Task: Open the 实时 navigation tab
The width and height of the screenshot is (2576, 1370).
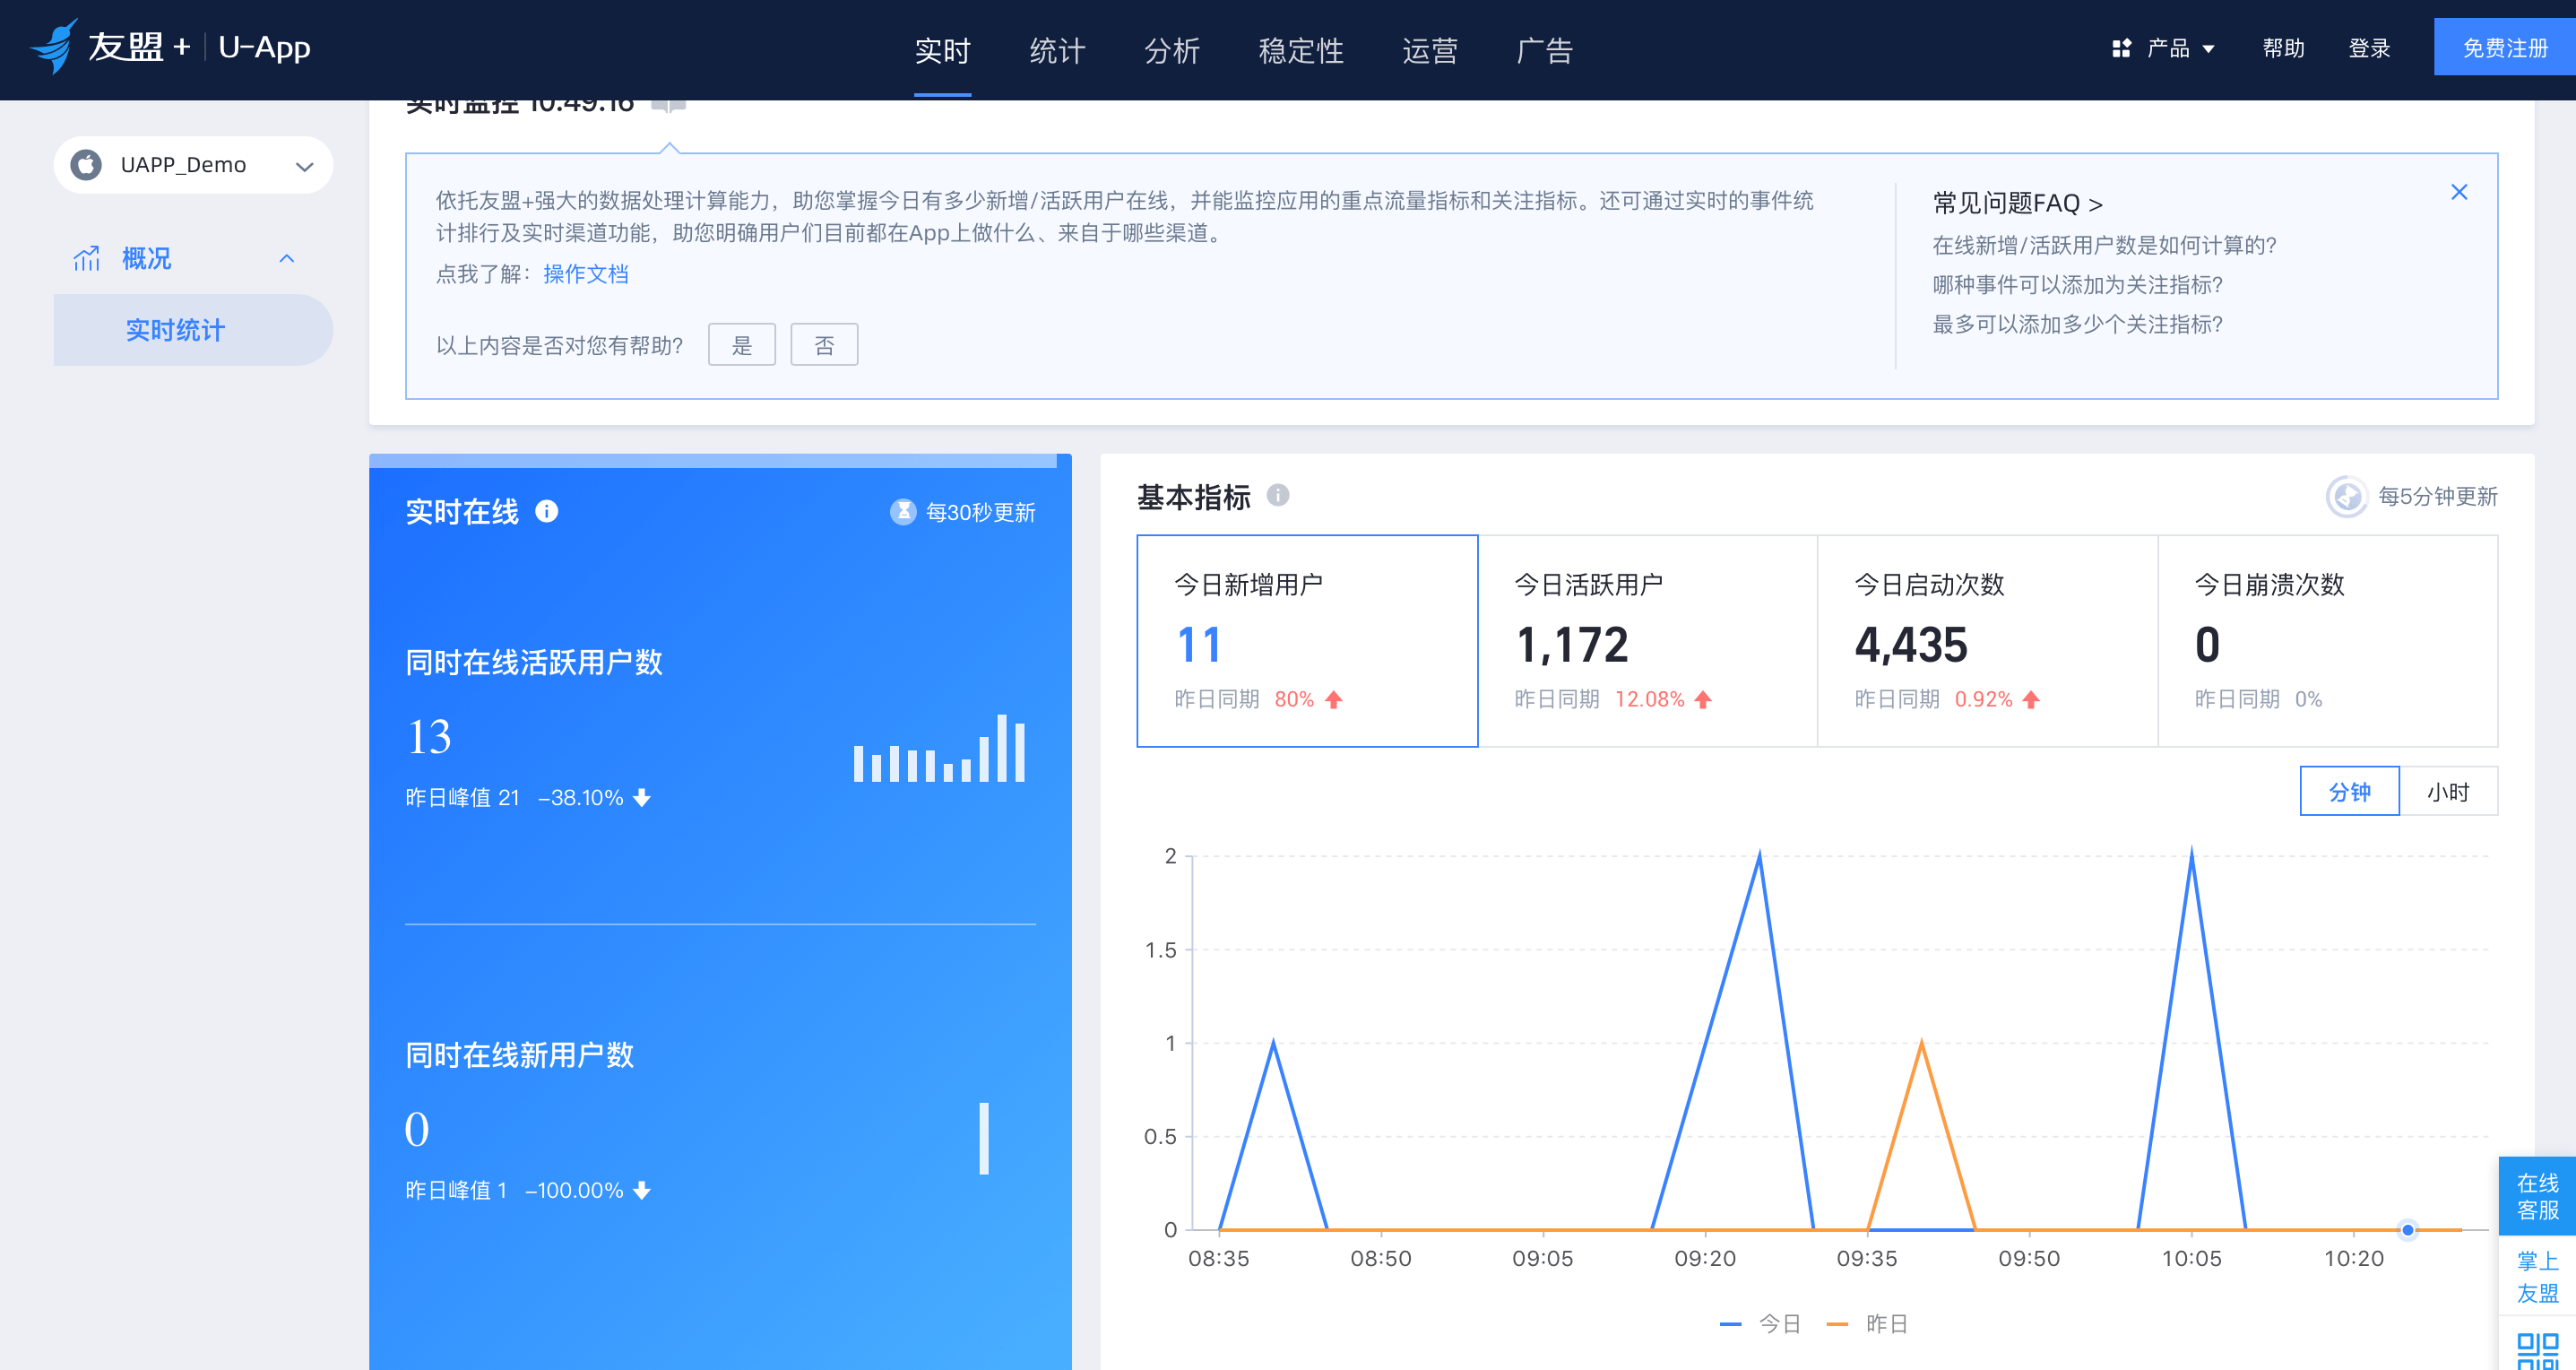Action: tap(942, 50)
